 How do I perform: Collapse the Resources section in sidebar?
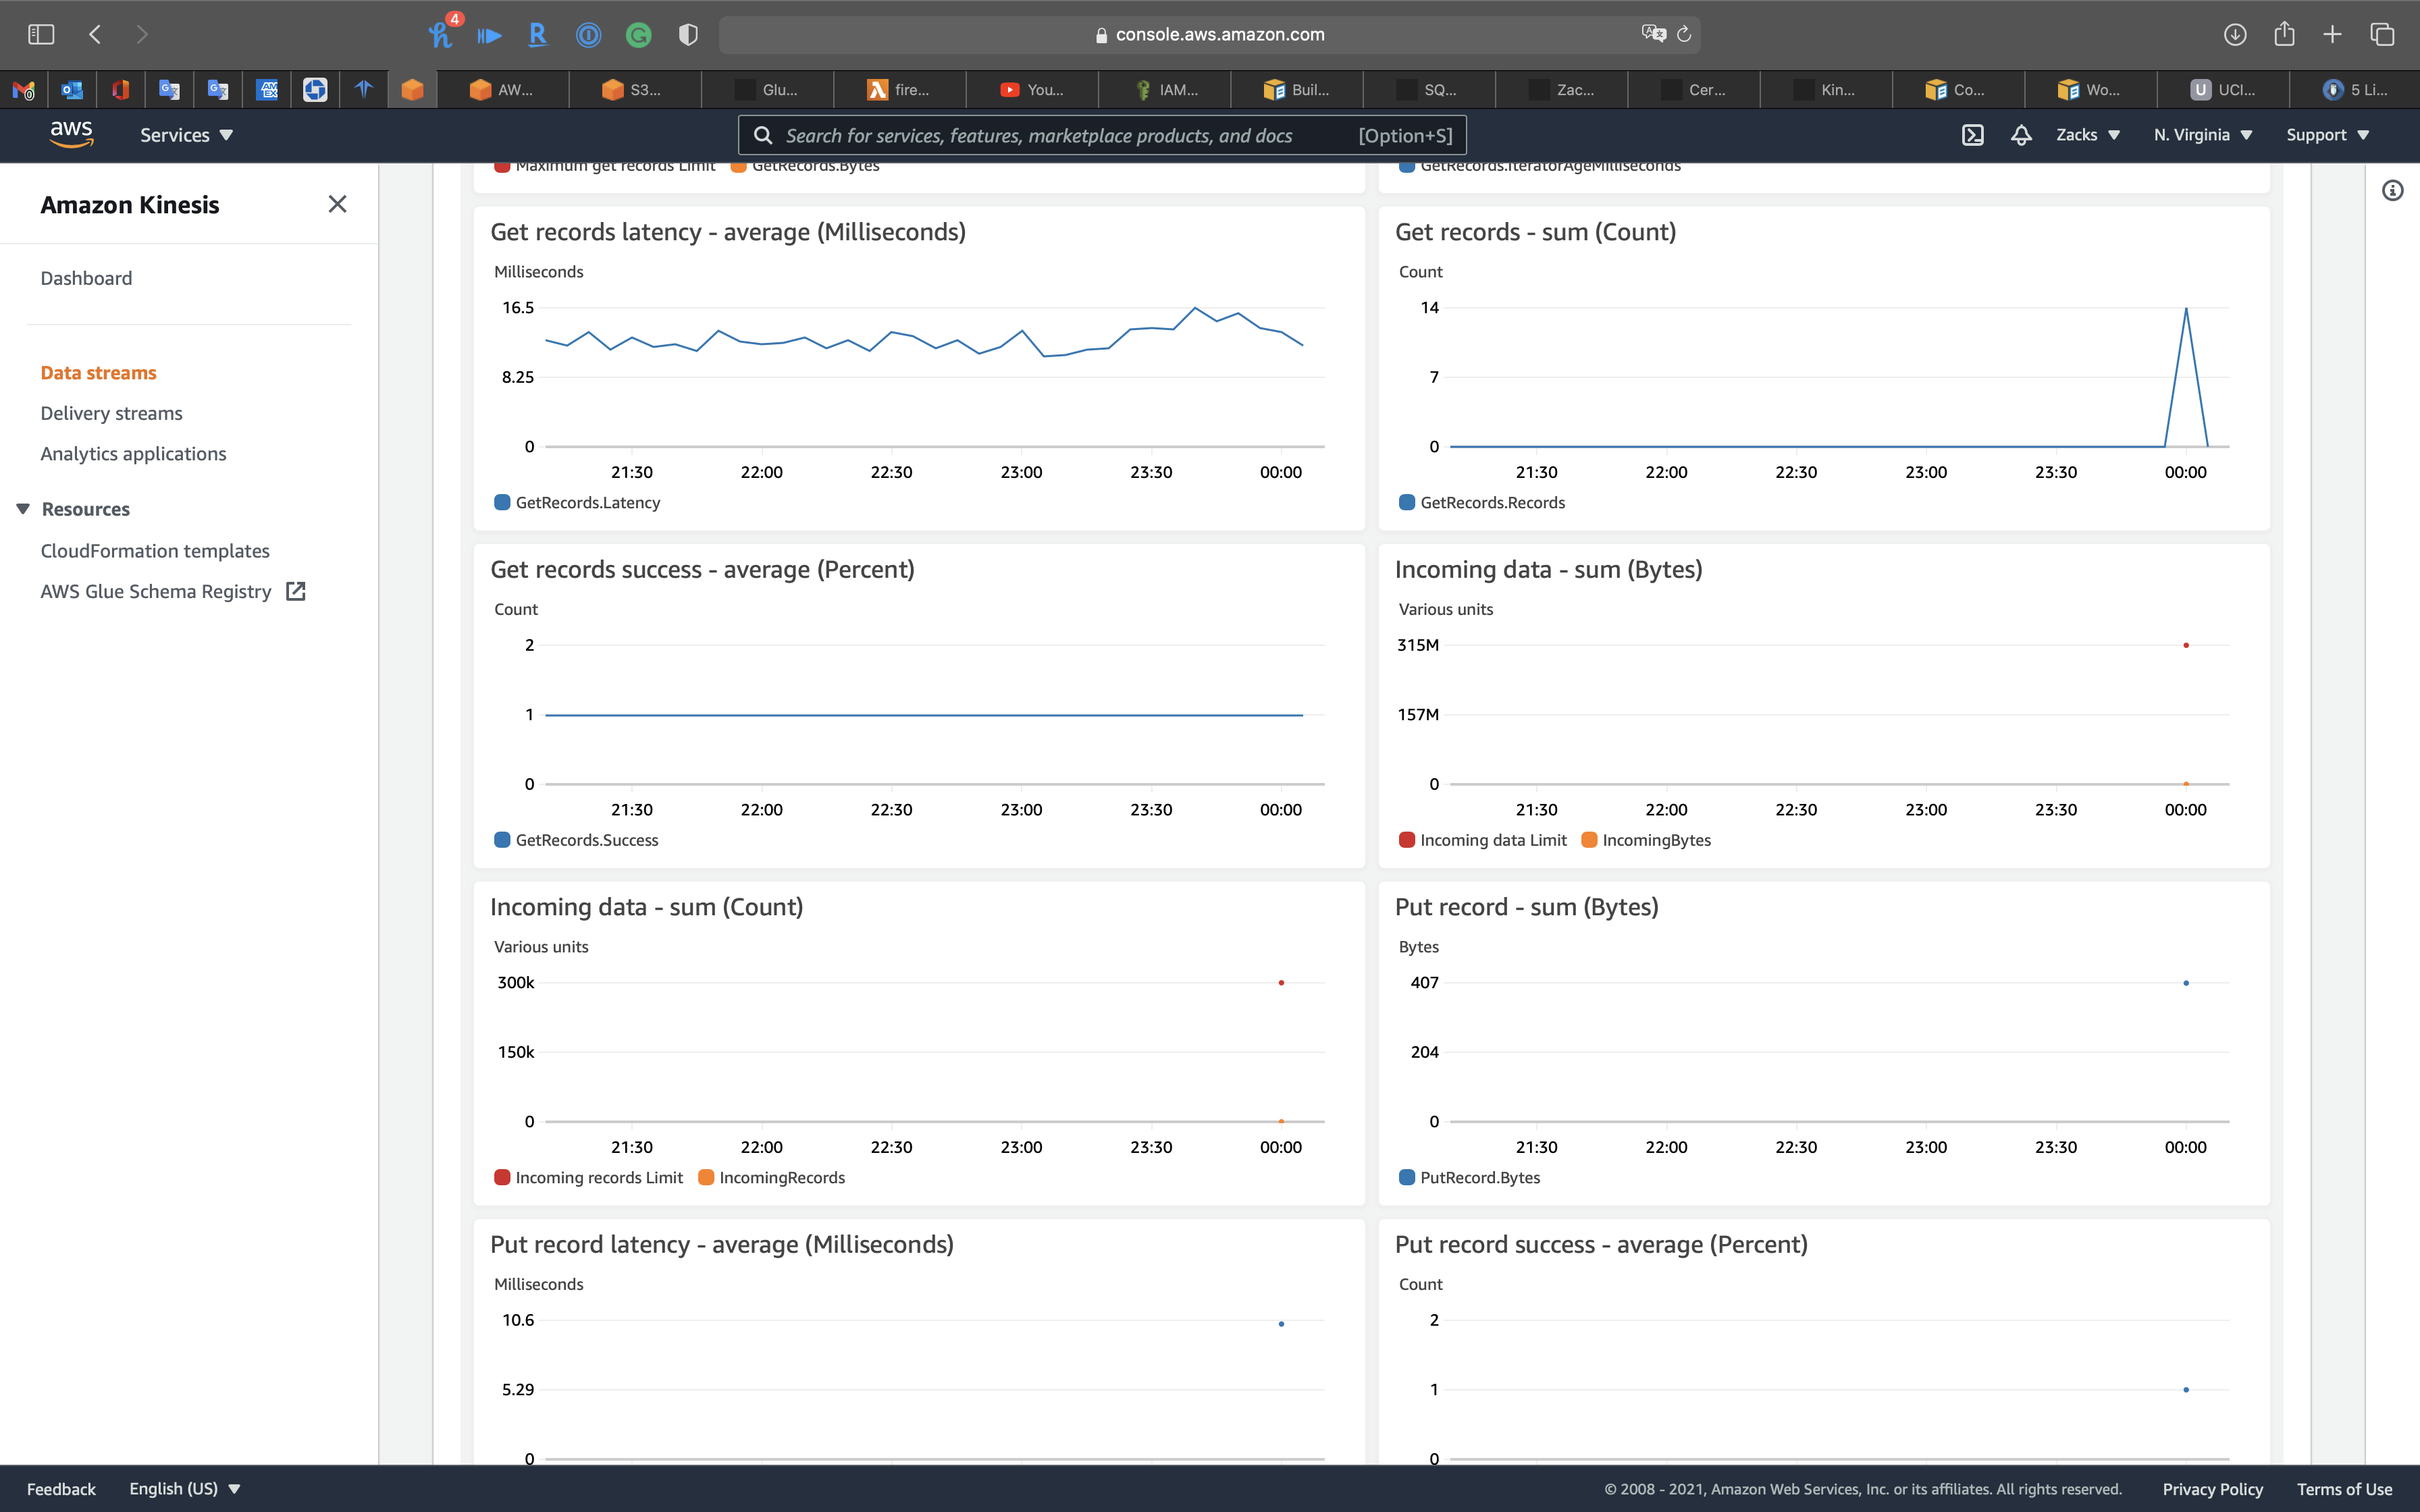tap(24, 509)
